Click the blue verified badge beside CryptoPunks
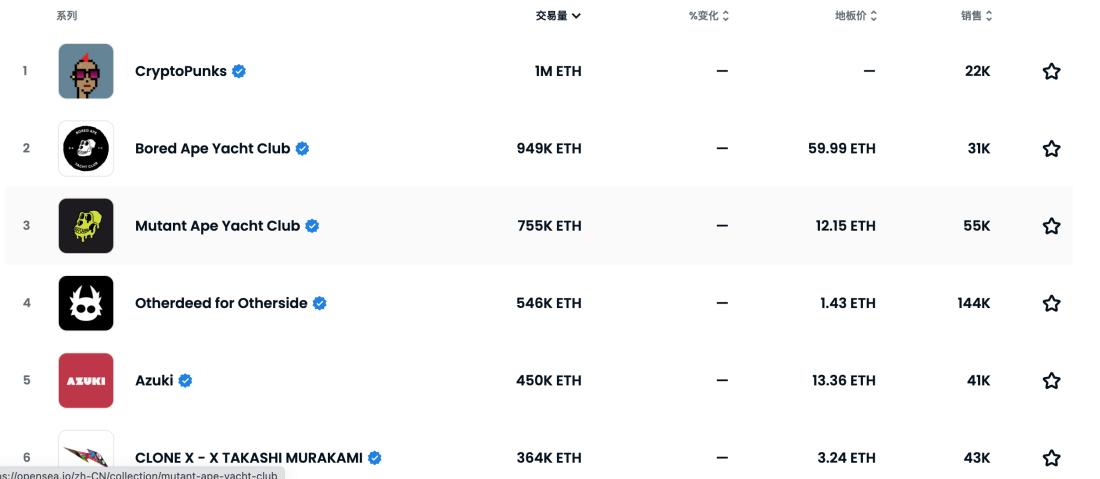1100x479 pixels. tap(240, 71)
